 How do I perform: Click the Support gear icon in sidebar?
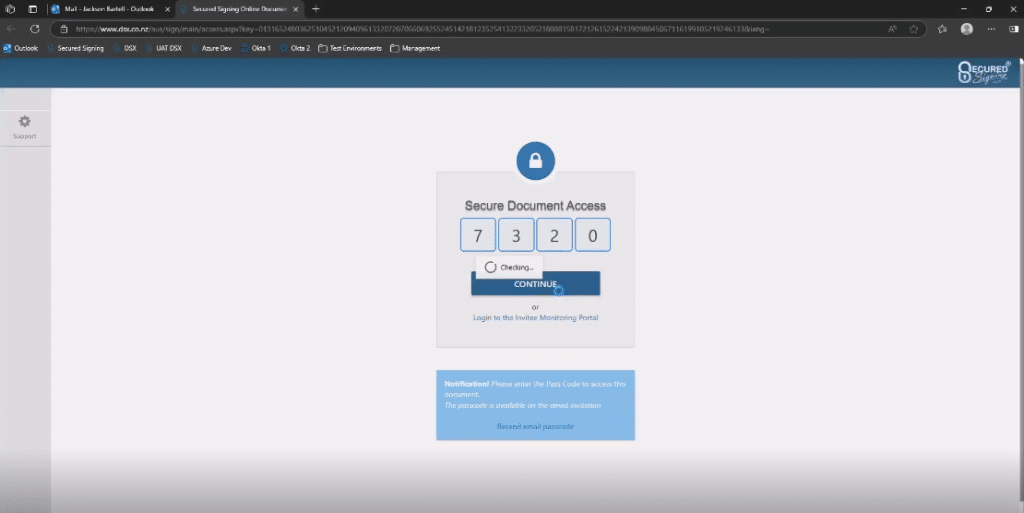(x=25, y=122)
